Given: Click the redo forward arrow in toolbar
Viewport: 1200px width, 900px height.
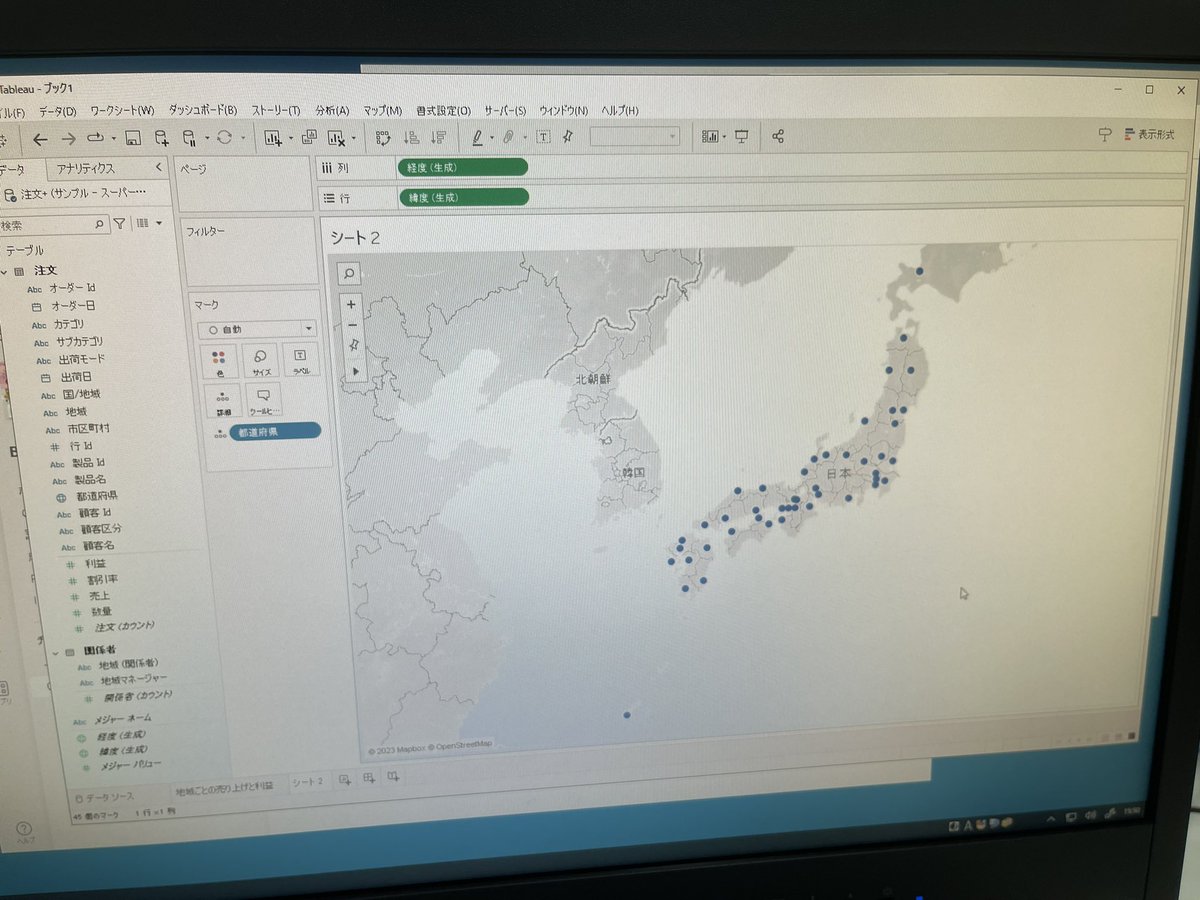Looking at the screenshot, I should tap(68, 138).
